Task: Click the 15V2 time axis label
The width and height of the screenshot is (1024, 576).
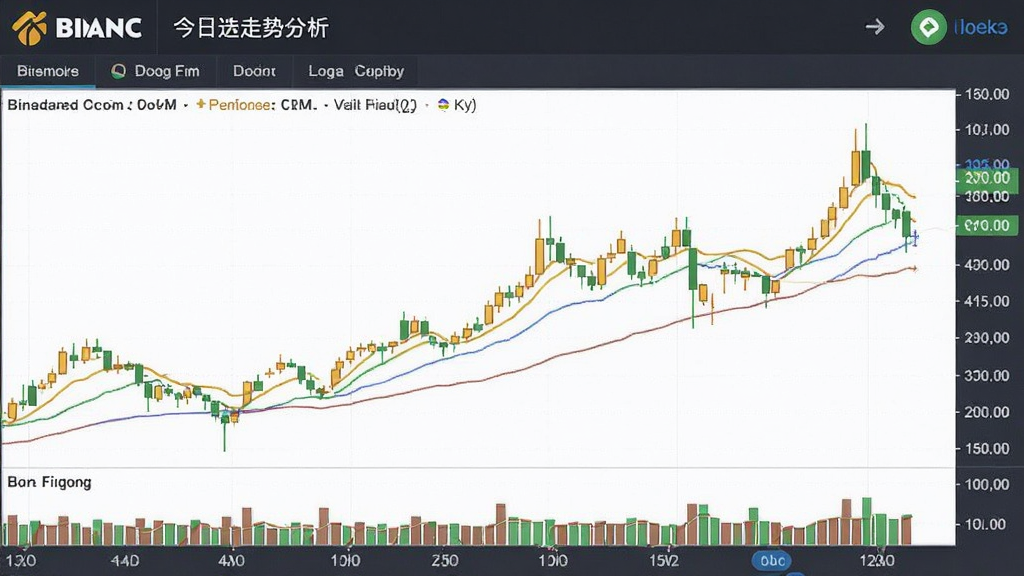Action: (664, 560)
